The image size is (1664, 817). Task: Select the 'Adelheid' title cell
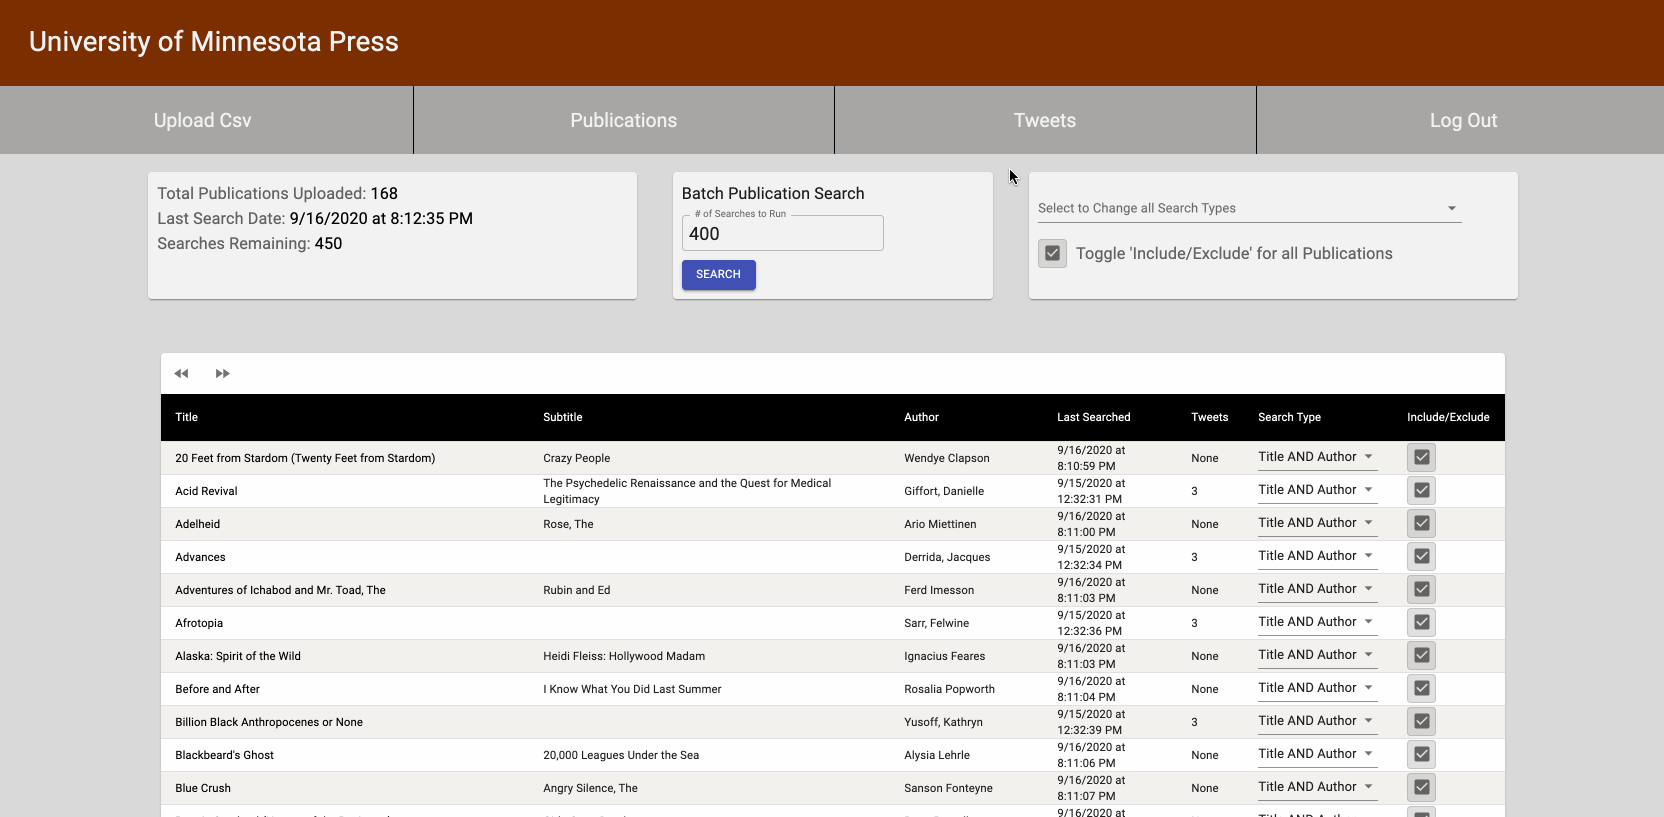point(198,524)
